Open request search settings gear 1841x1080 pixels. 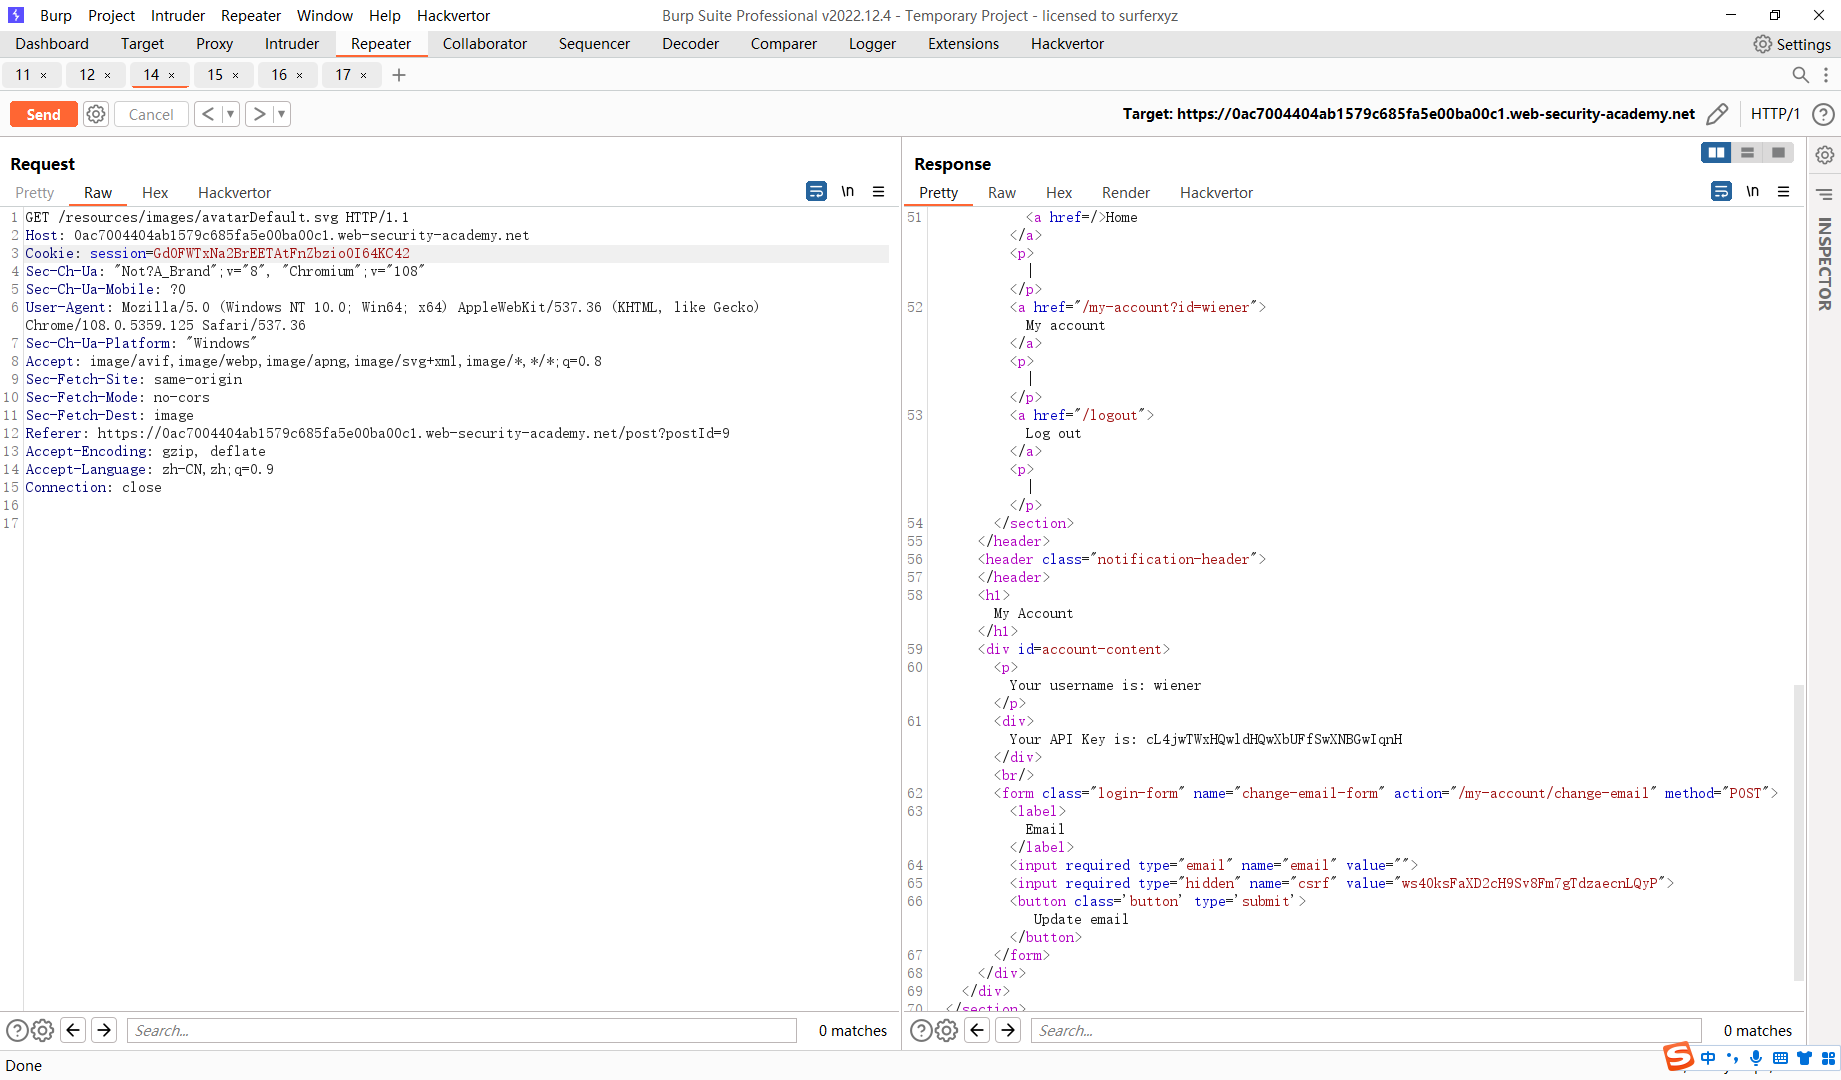[x=42, y=1030]
